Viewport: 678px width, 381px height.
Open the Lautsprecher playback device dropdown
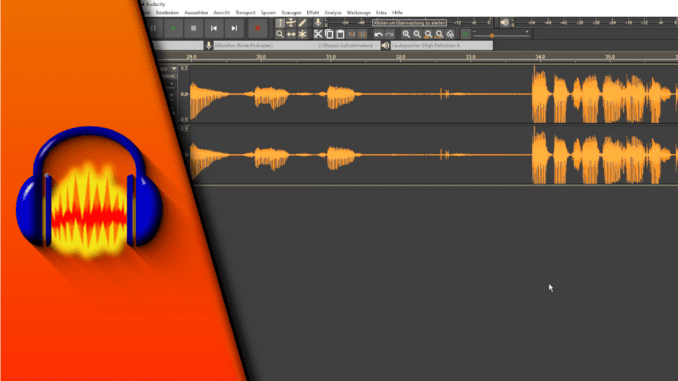click(442, 45)
